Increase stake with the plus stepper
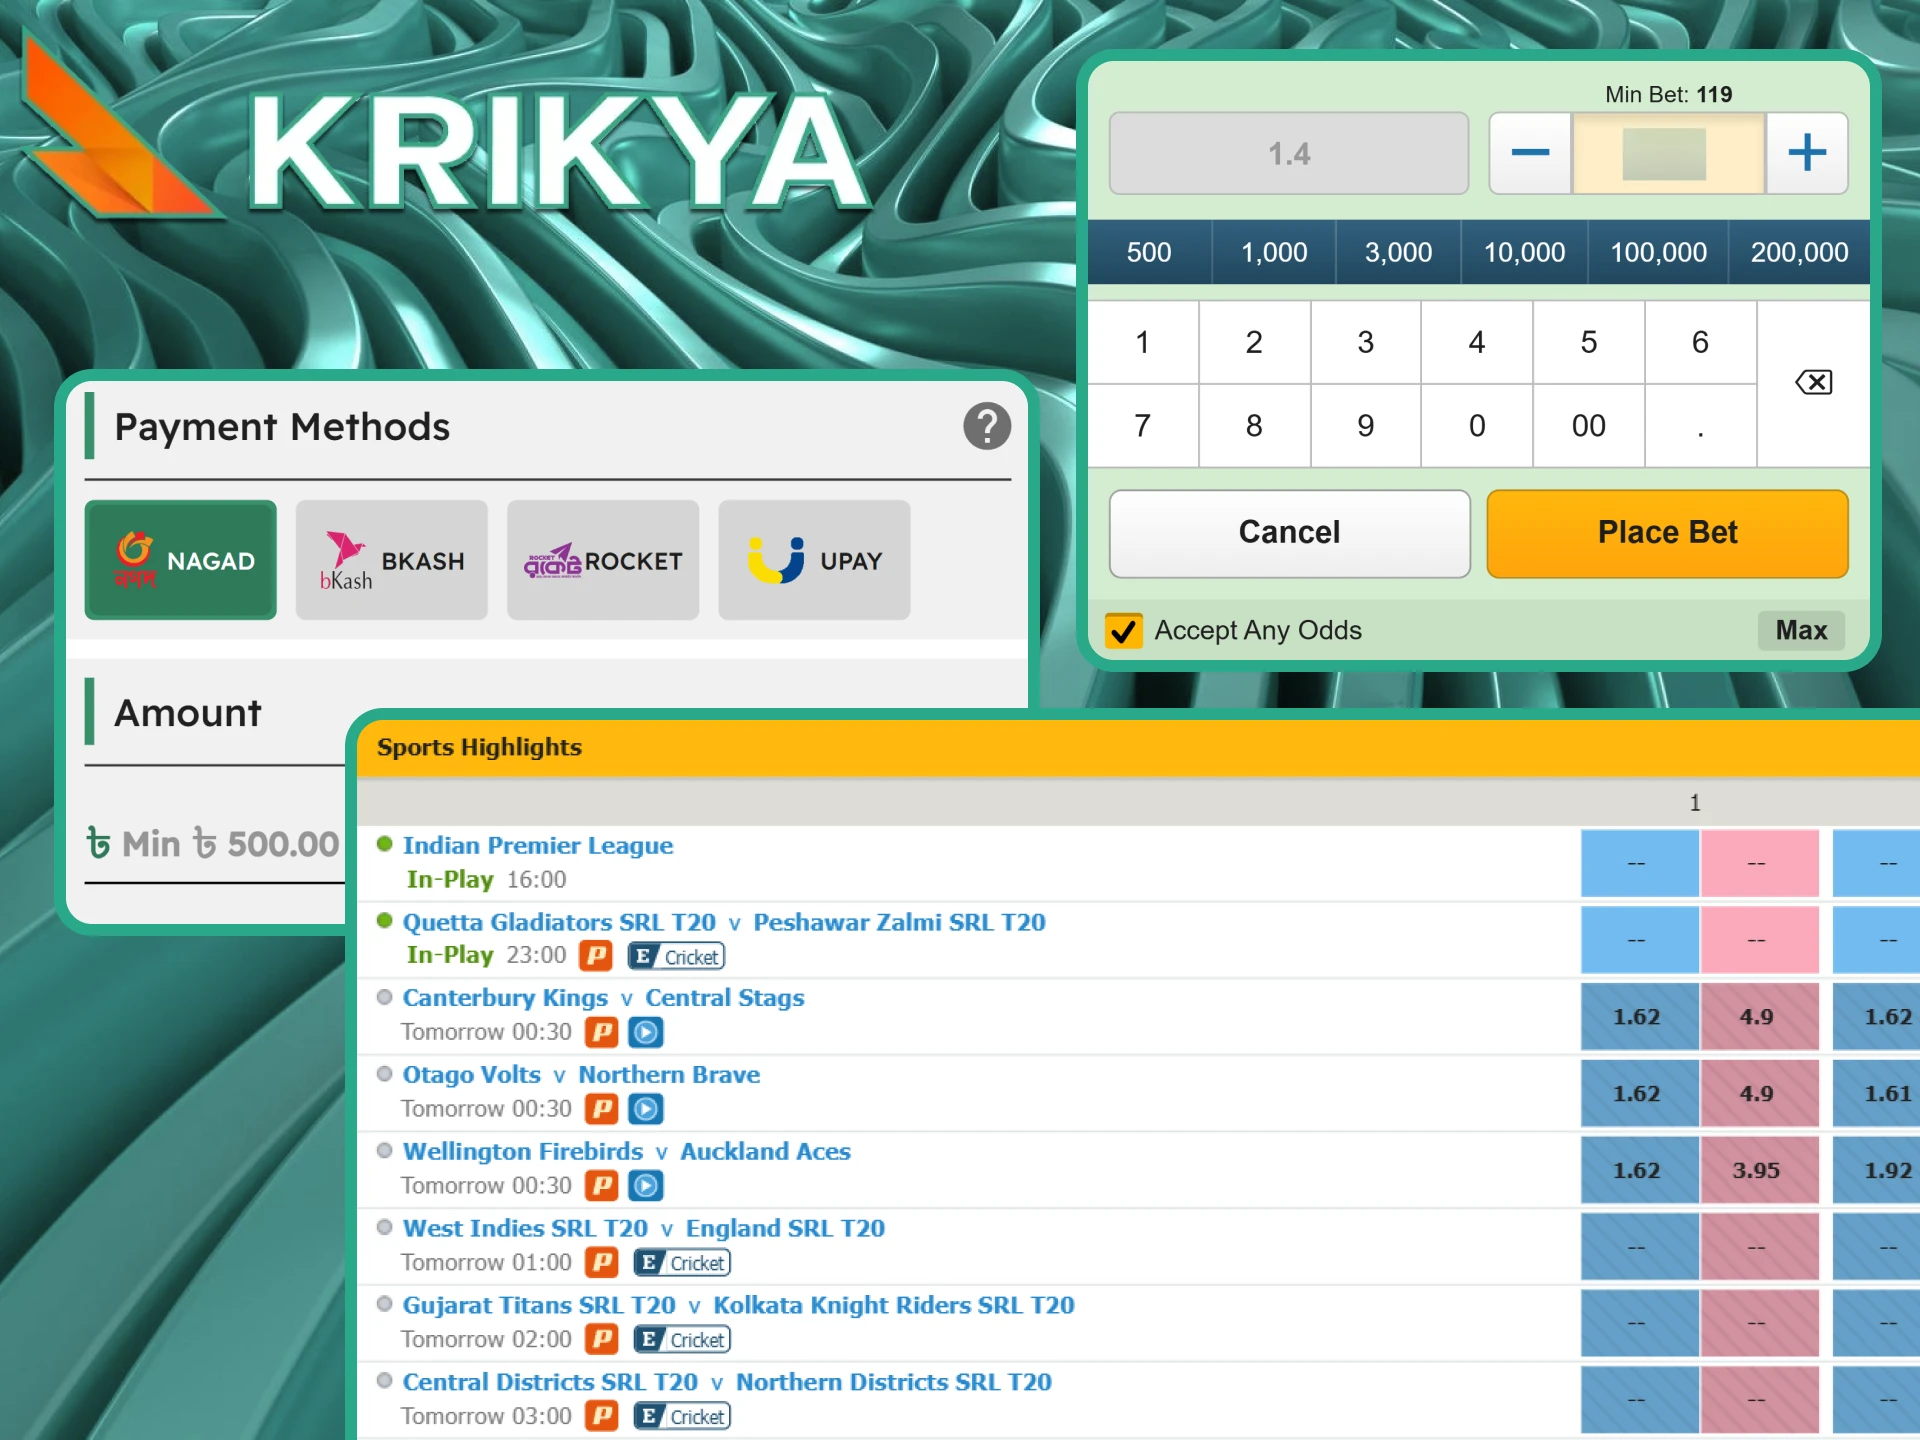 coord(1806,153)
